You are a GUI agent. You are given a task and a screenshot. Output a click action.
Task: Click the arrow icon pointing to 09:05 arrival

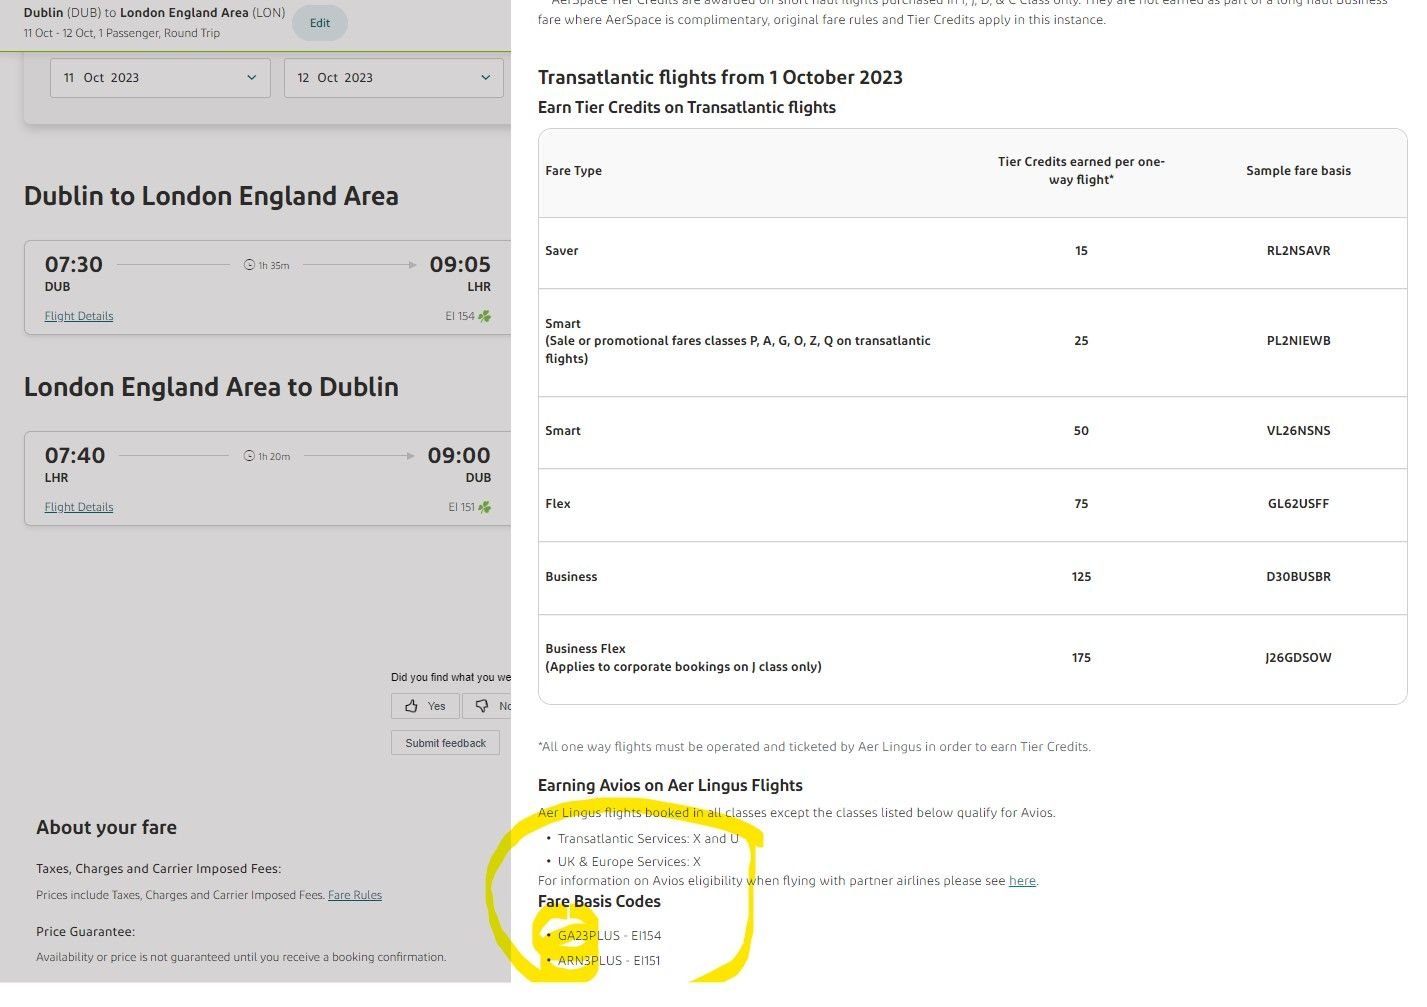pyautogui.click(x=412, y=265)
